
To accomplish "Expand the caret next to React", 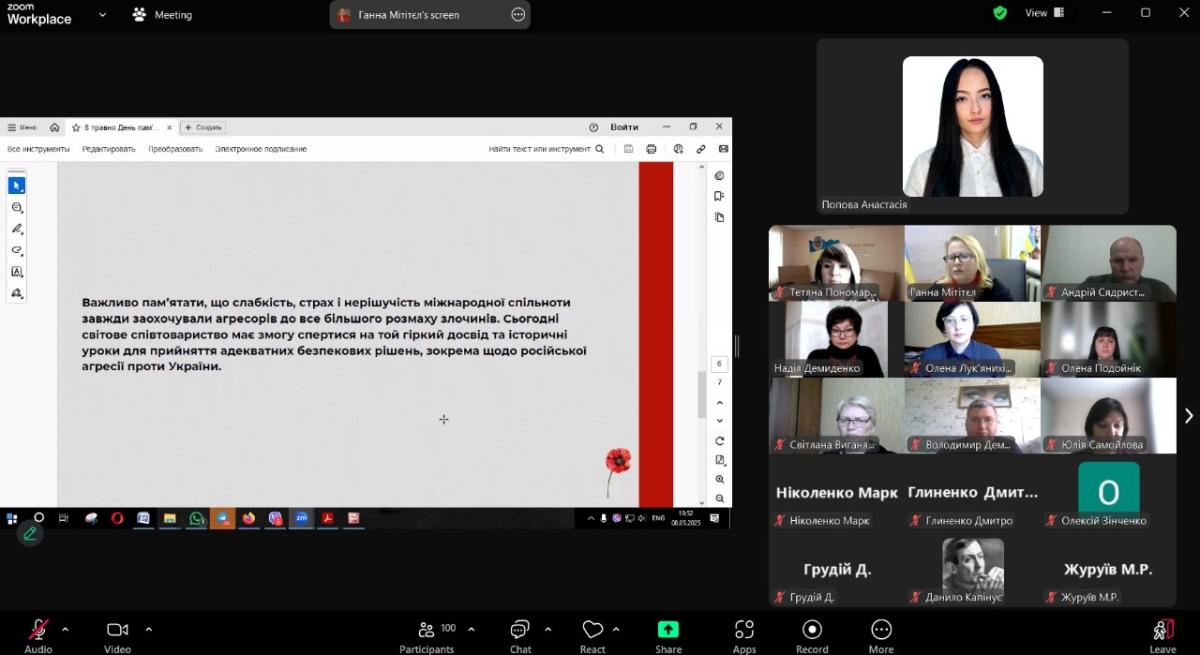I will click(x=616, y=629).
